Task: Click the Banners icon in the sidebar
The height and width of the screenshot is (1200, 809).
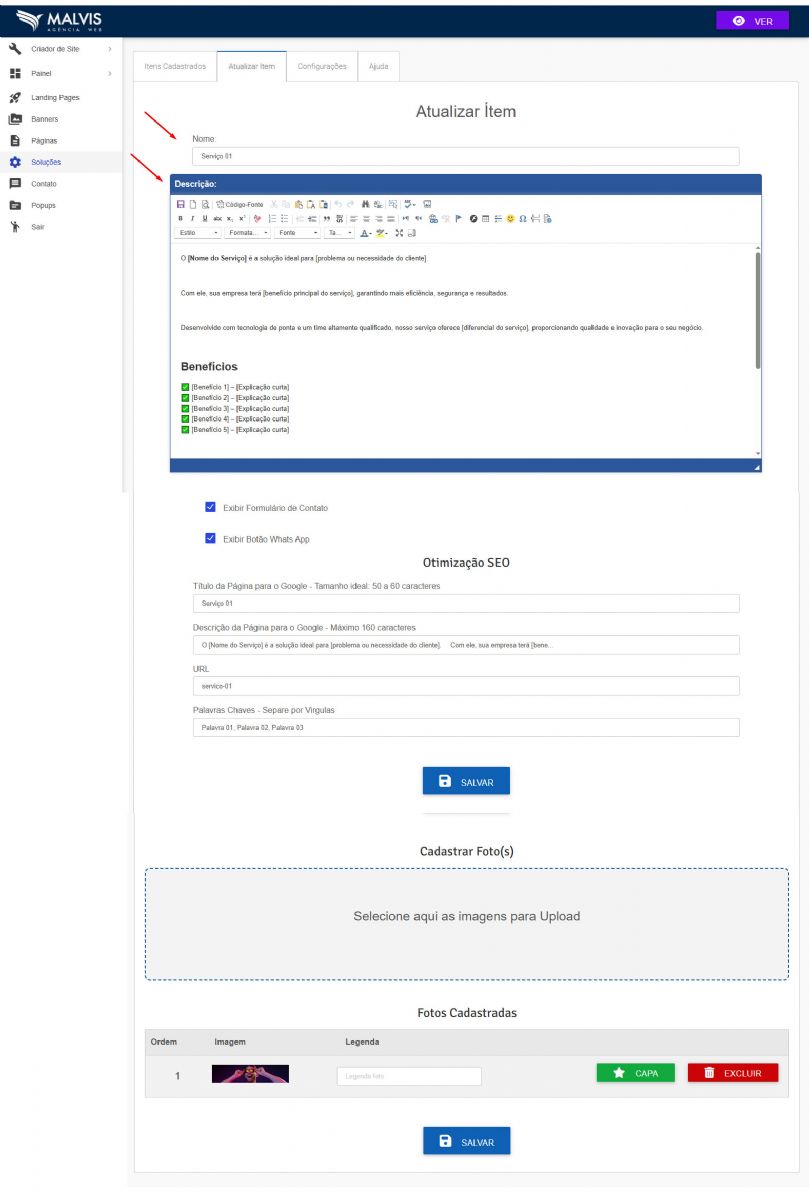Action: click(15, 119)
